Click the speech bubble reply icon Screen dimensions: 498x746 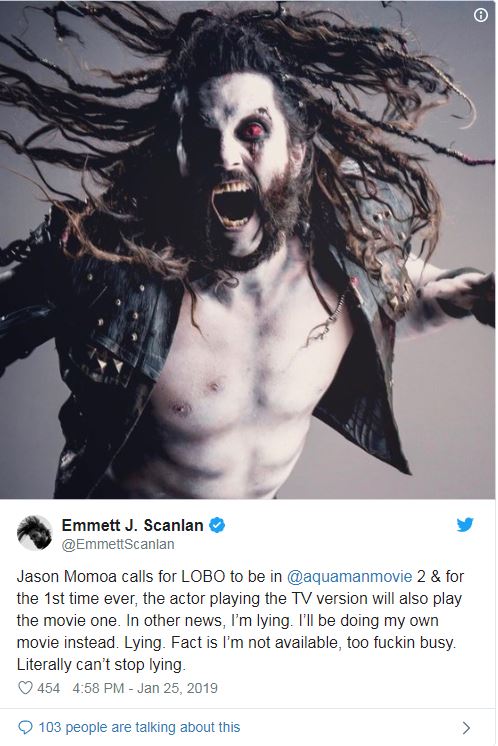25,727
